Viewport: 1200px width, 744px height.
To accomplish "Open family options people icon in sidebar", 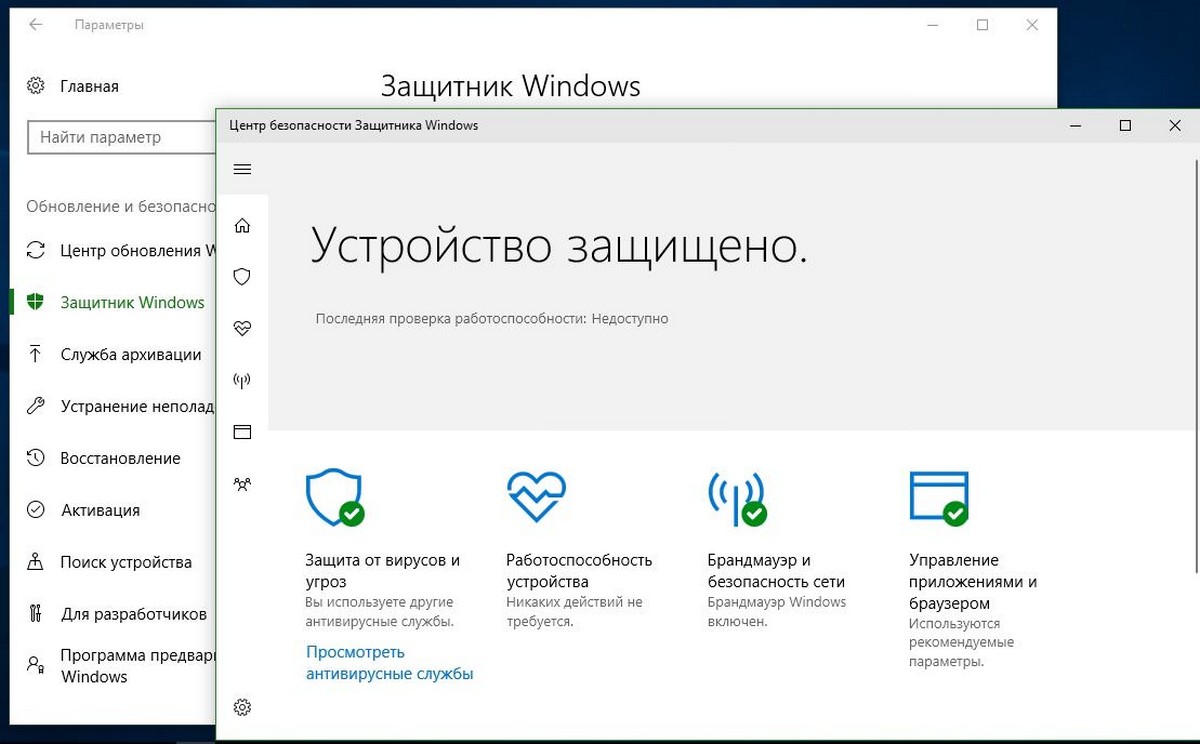I will tap(242, 484).
